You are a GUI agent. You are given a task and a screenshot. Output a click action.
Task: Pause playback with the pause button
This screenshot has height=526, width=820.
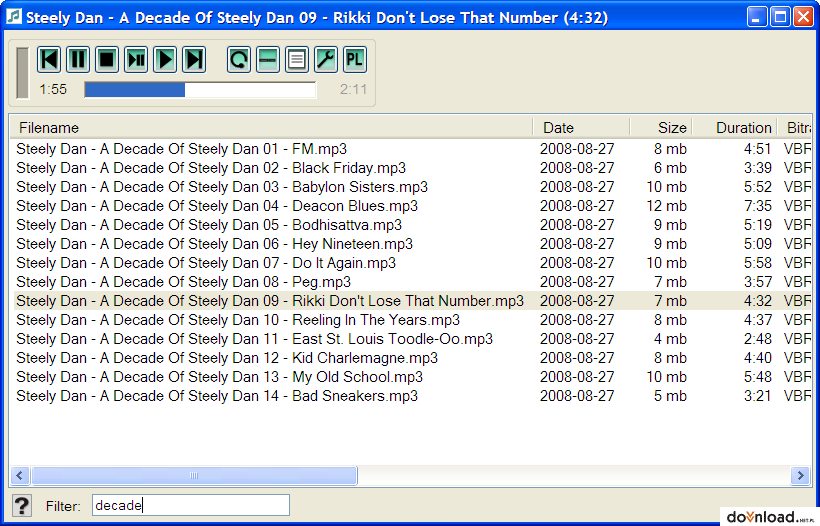78,59
